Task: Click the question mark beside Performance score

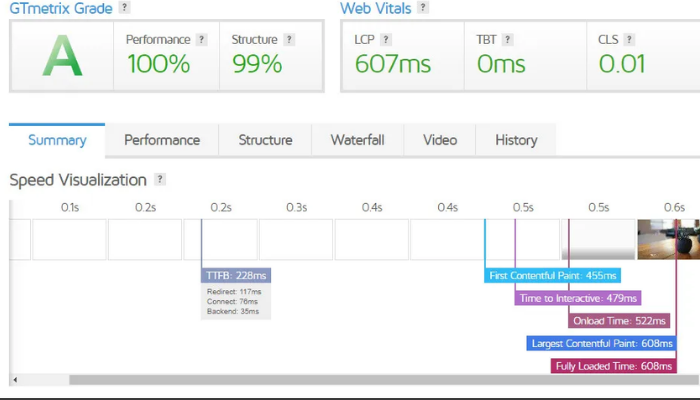Action: 201,40
